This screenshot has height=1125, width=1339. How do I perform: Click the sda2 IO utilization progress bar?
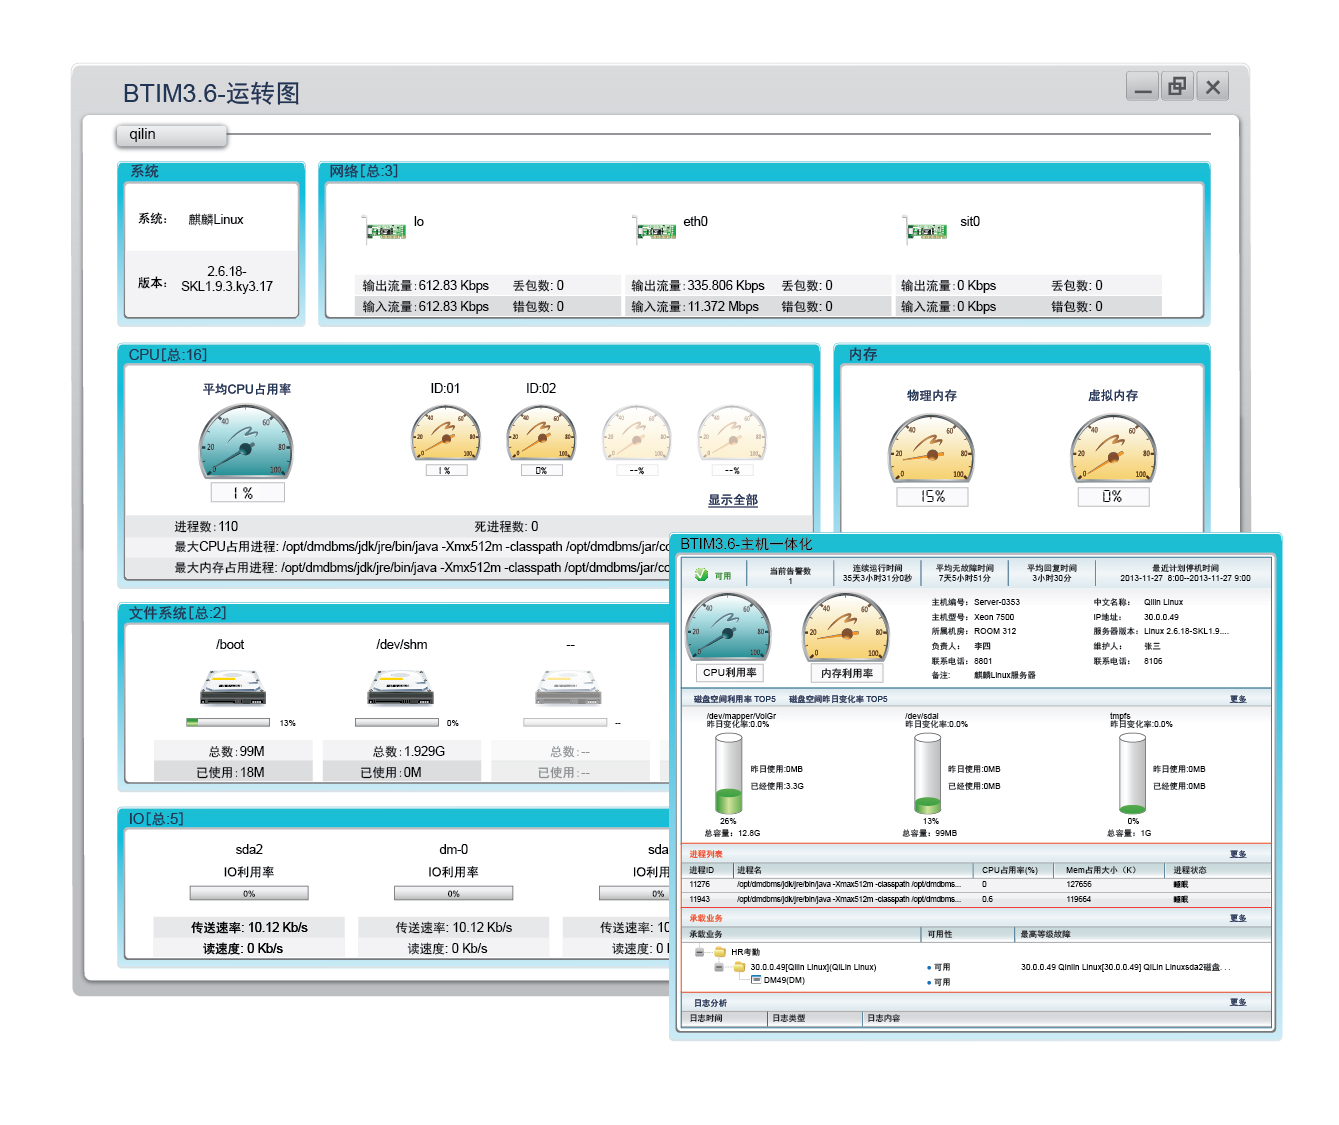tap(249, 894)
